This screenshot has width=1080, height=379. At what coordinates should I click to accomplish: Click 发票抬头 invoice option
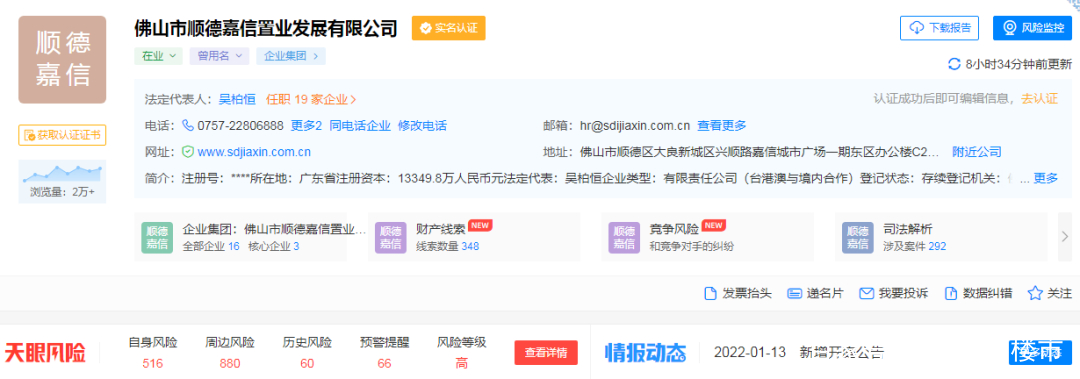(738, 294)
